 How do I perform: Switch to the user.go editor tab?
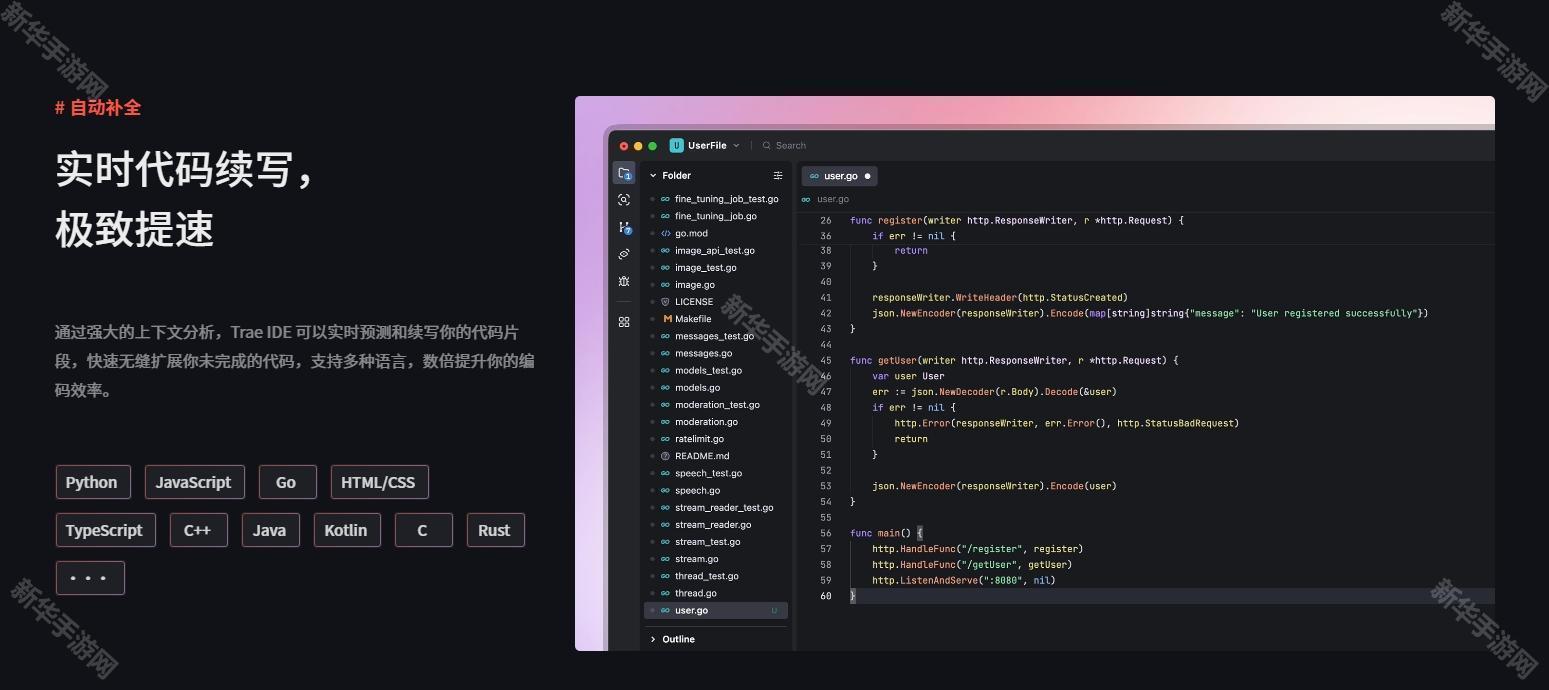click(839, 176)
